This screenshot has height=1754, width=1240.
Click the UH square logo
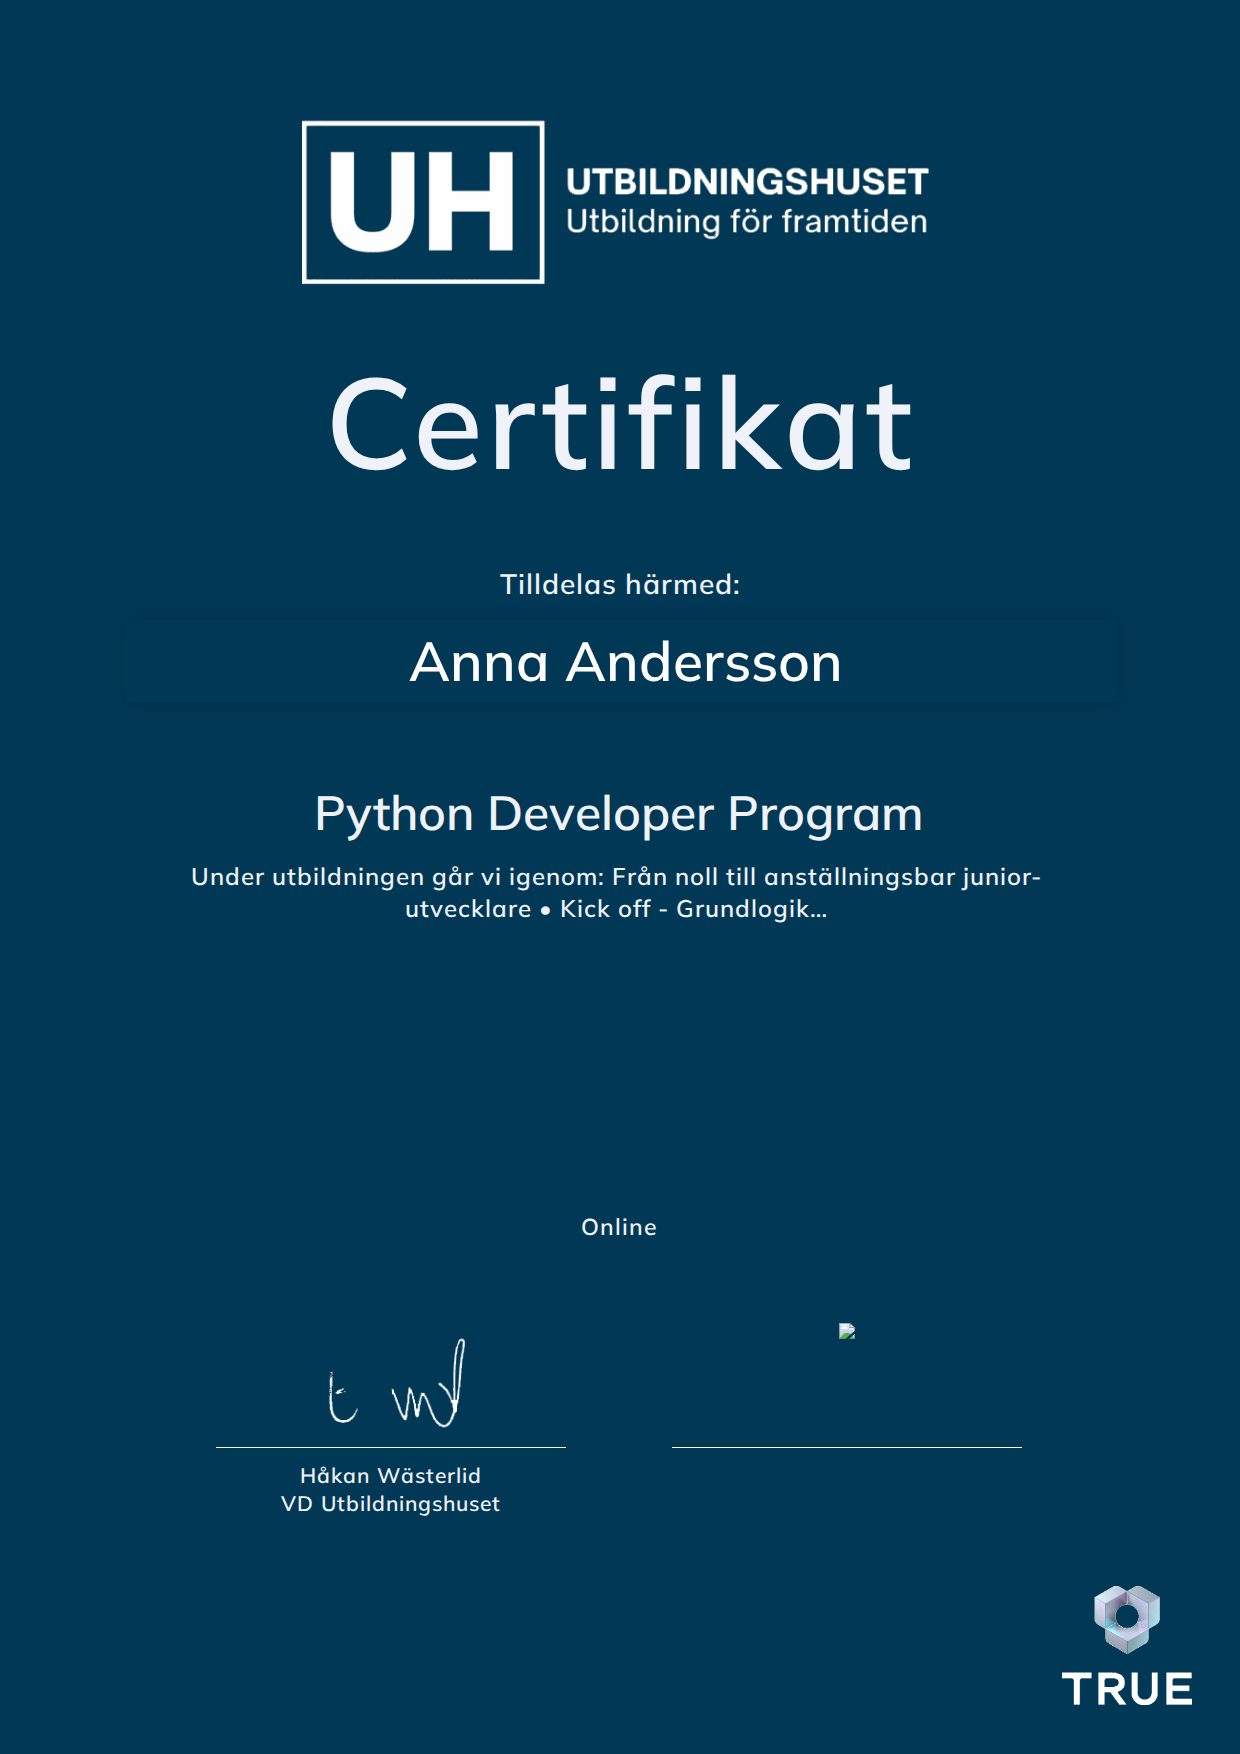(423, 202)
